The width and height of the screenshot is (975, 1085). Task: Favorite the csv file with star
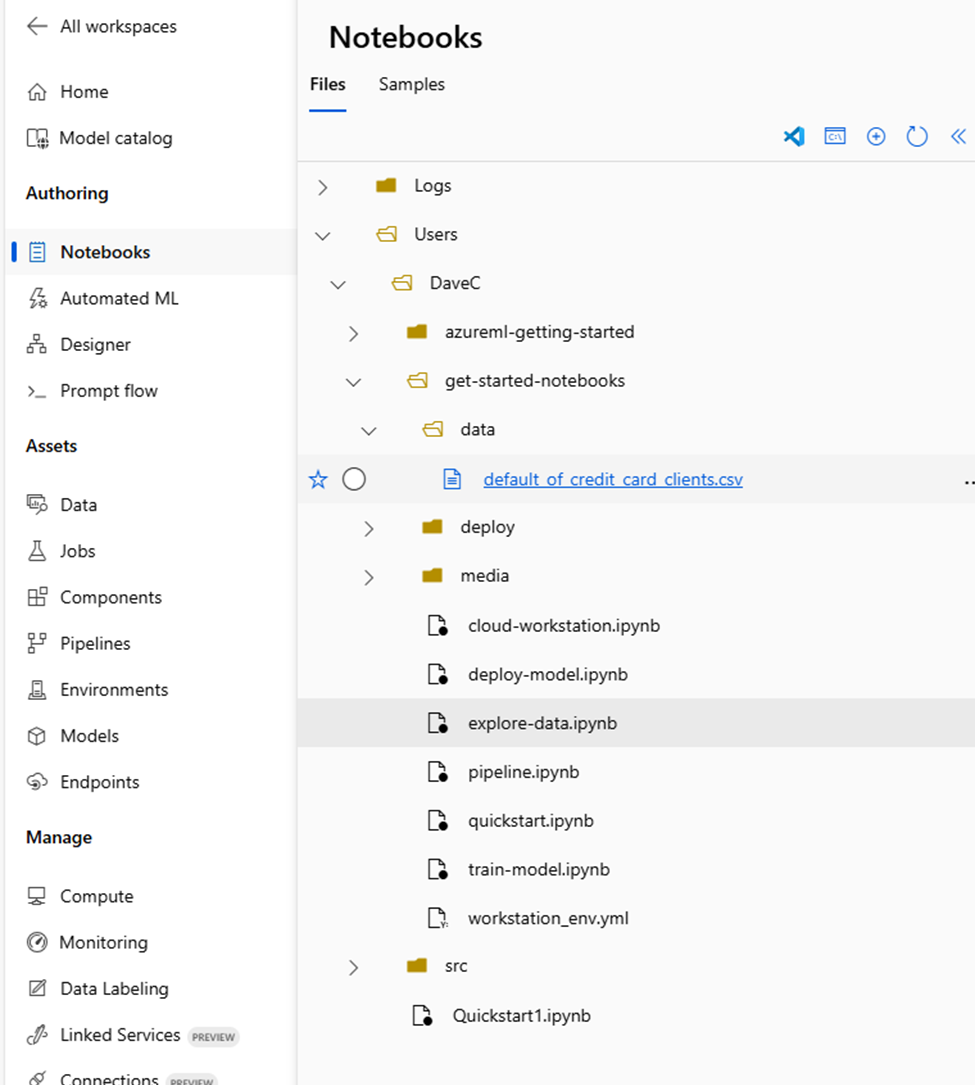pos(318,479)
